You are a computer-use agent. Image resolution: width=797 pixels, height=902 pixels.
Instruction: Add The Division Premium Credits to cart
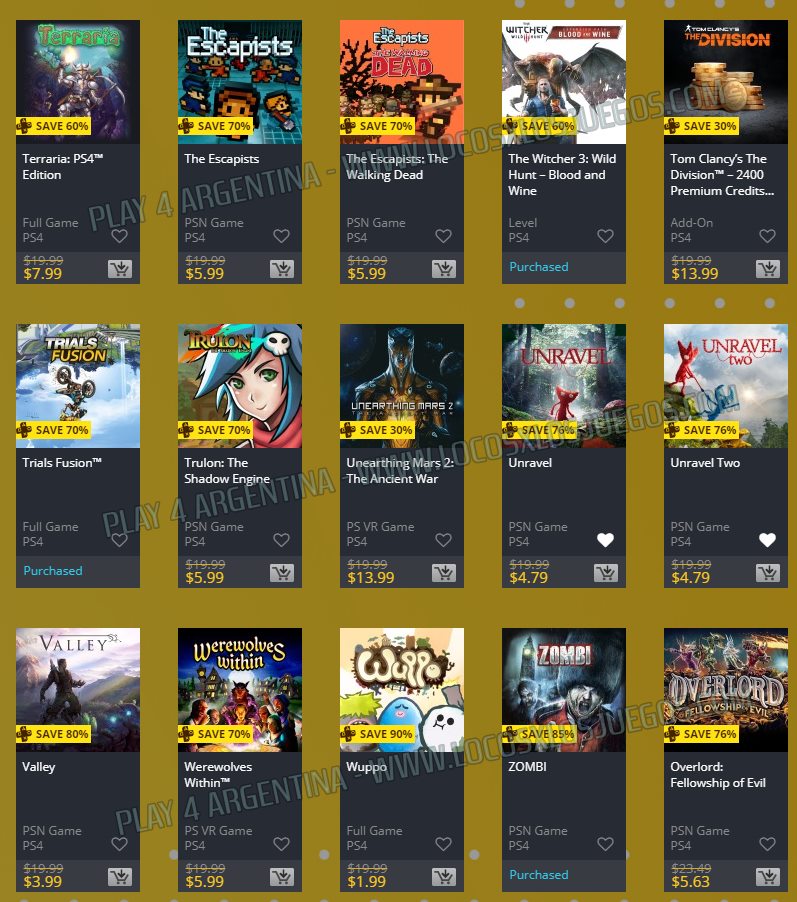(x=768, y=269)
